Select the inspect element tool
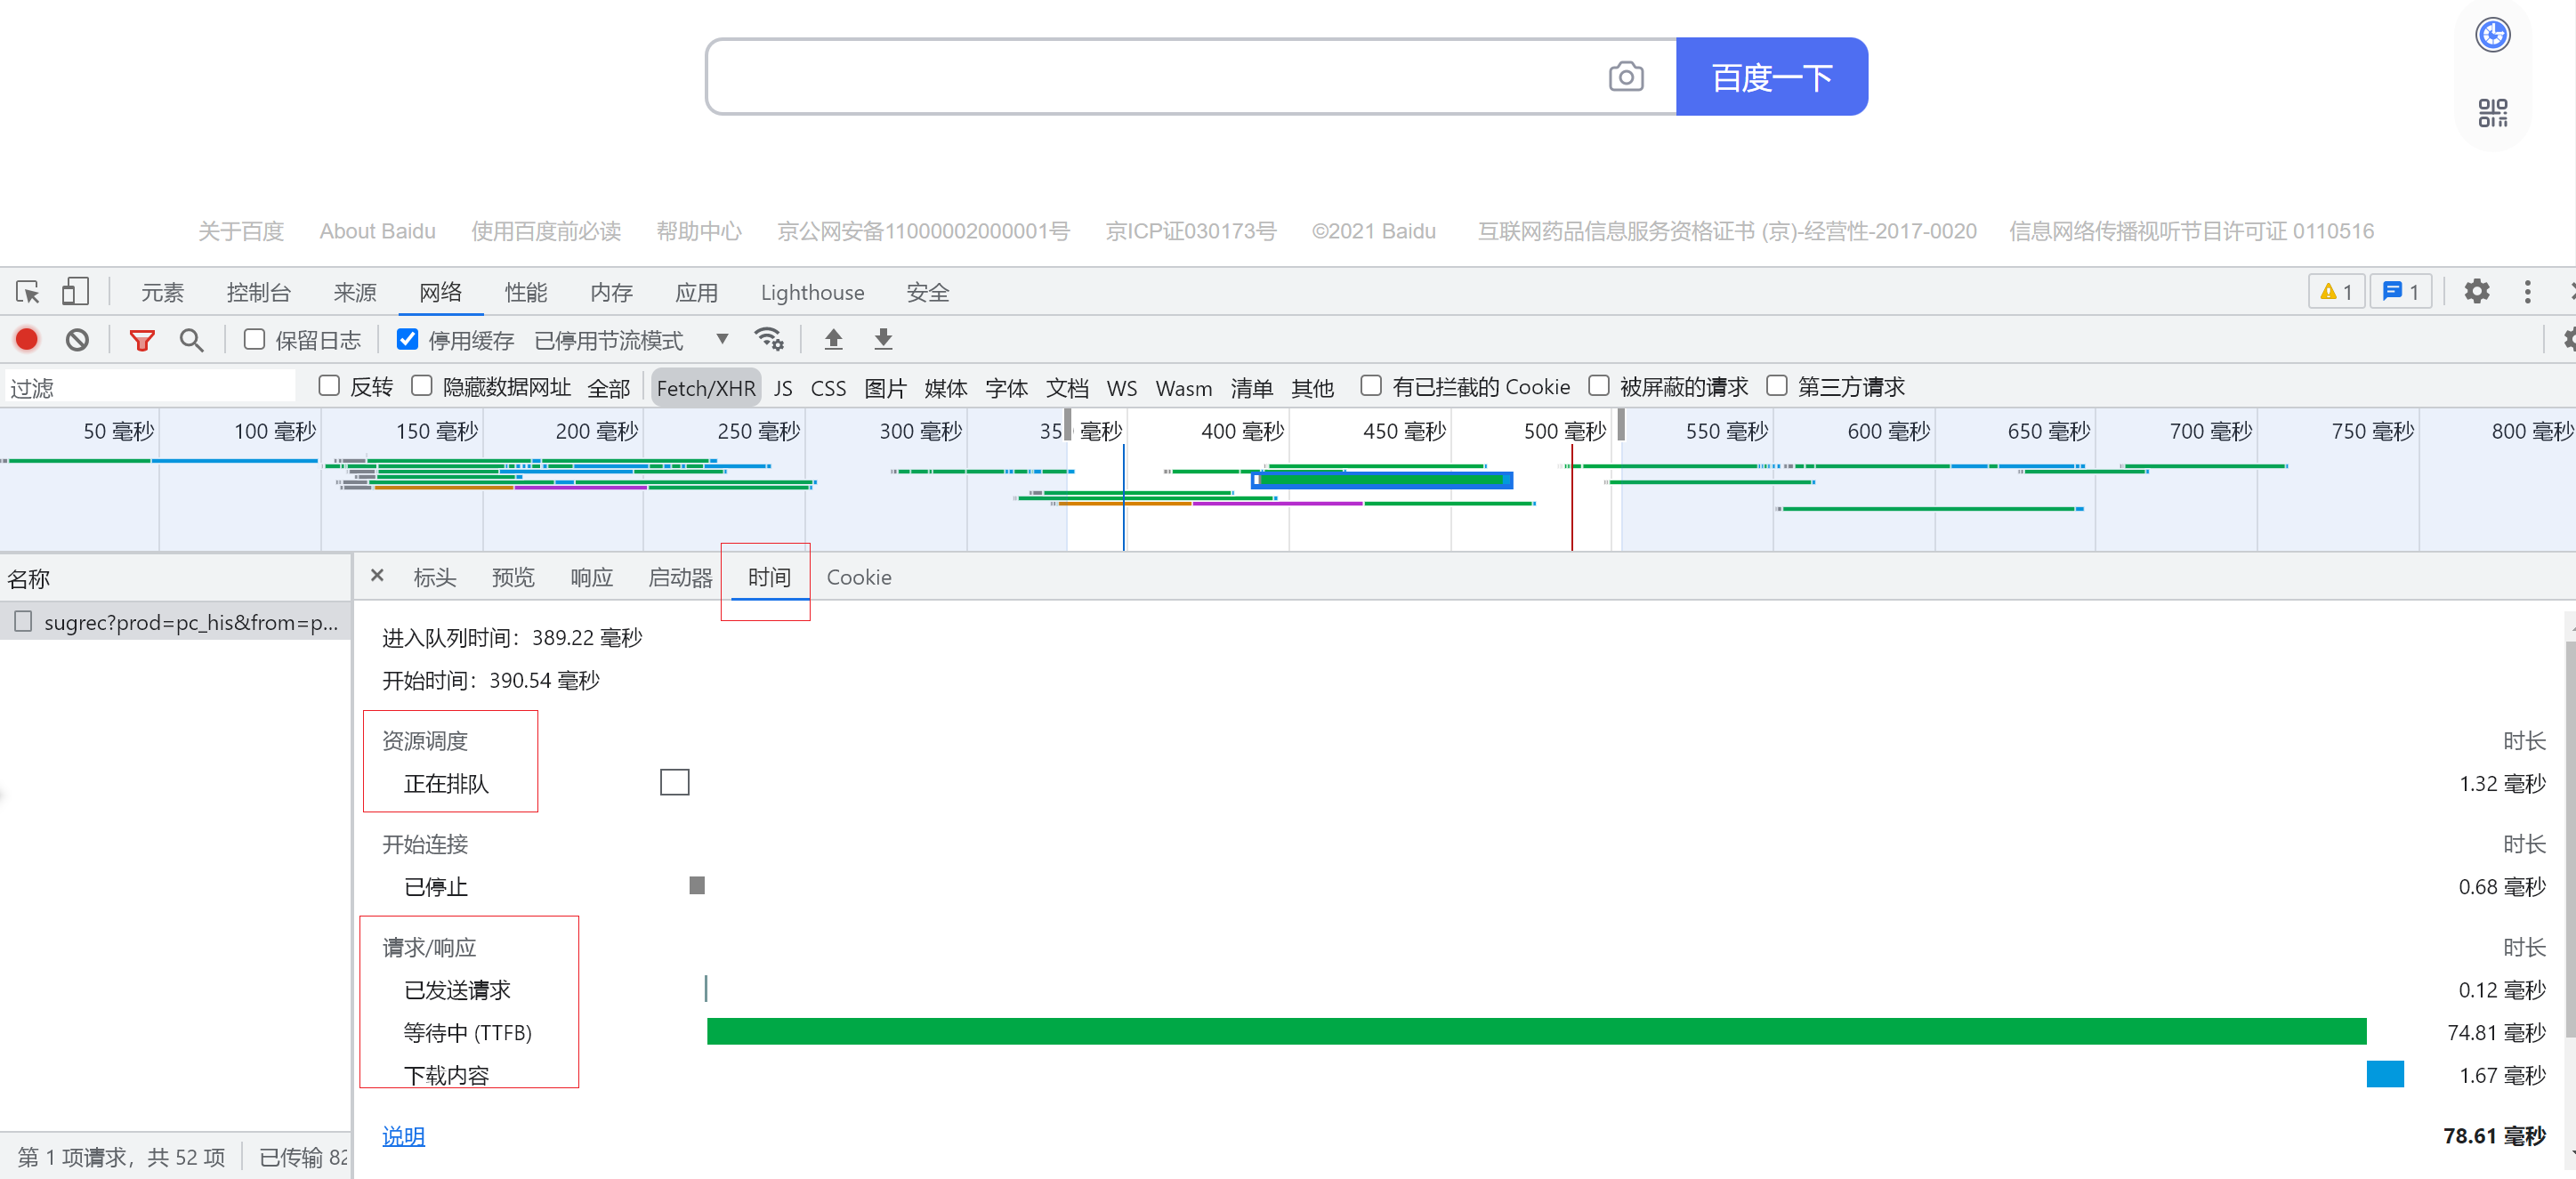The width and height of the screenshot is (2576, 1179). (26, 291)
